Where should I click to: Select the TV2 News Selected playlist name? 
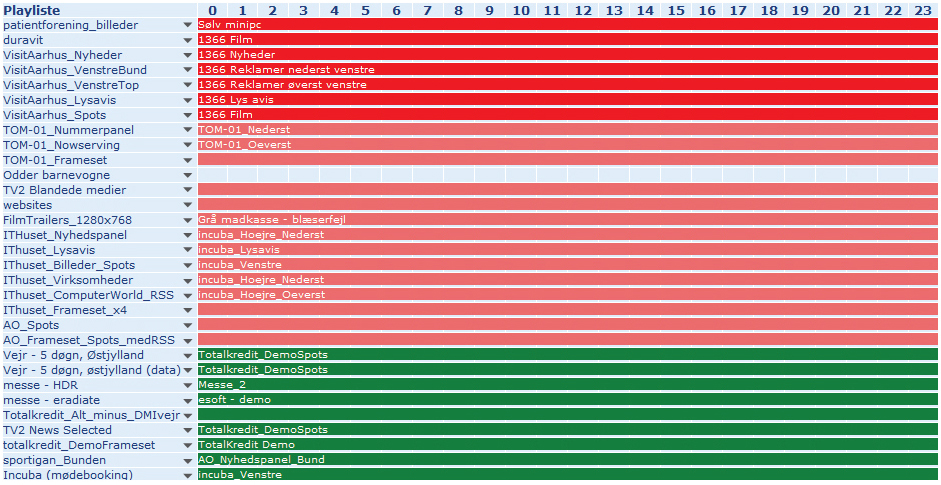coord(58,430)
